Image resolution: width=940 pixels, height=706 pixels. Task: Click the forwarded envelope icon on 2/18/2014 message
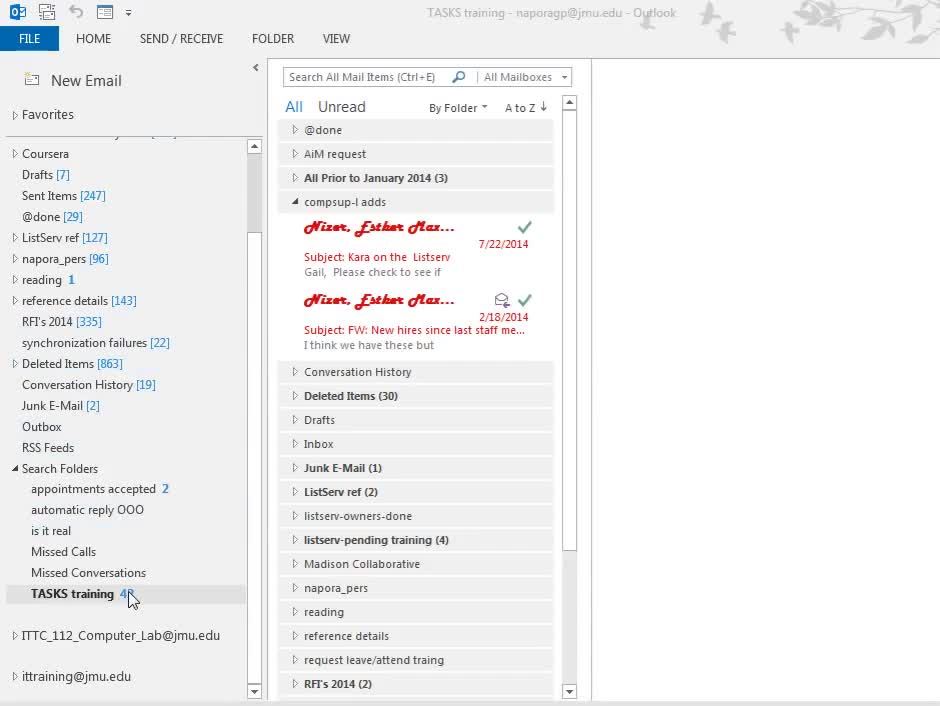(502, 300)
